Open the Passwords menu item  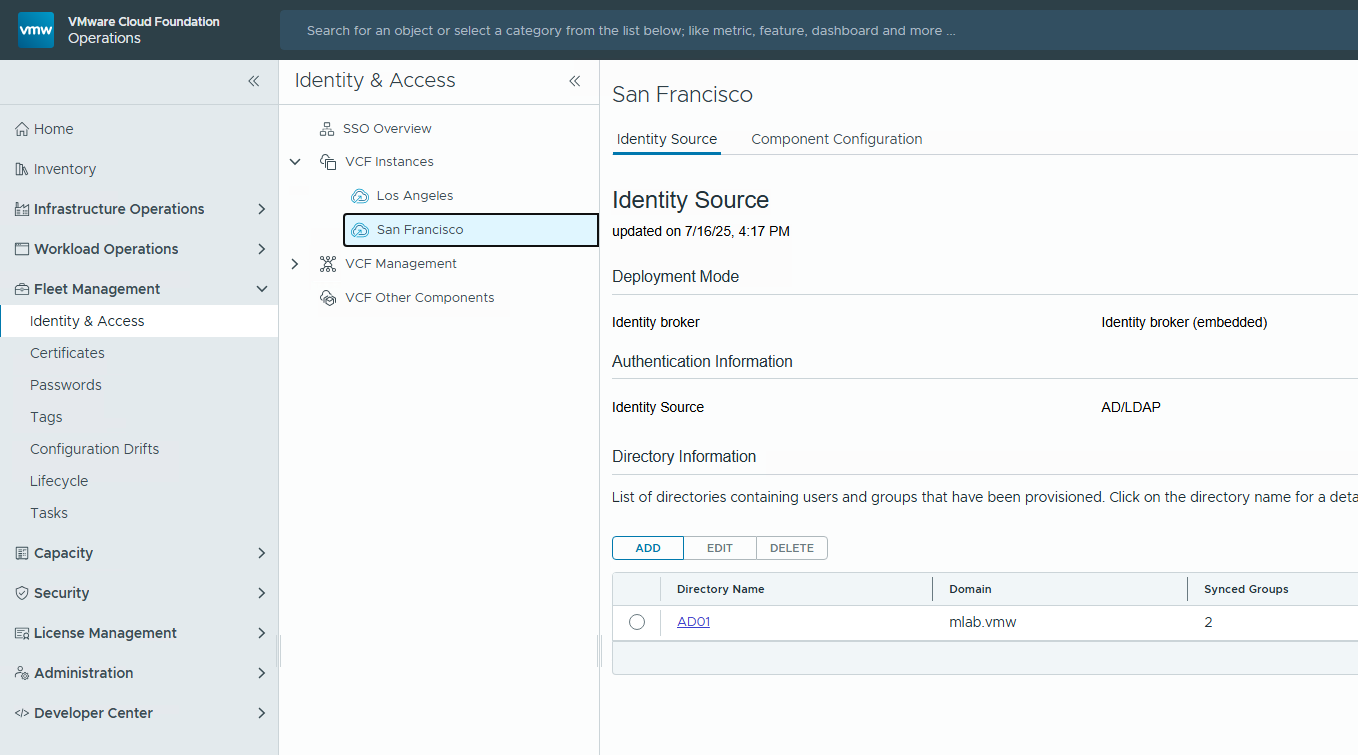pyautogui.click(x=66, y=385)
